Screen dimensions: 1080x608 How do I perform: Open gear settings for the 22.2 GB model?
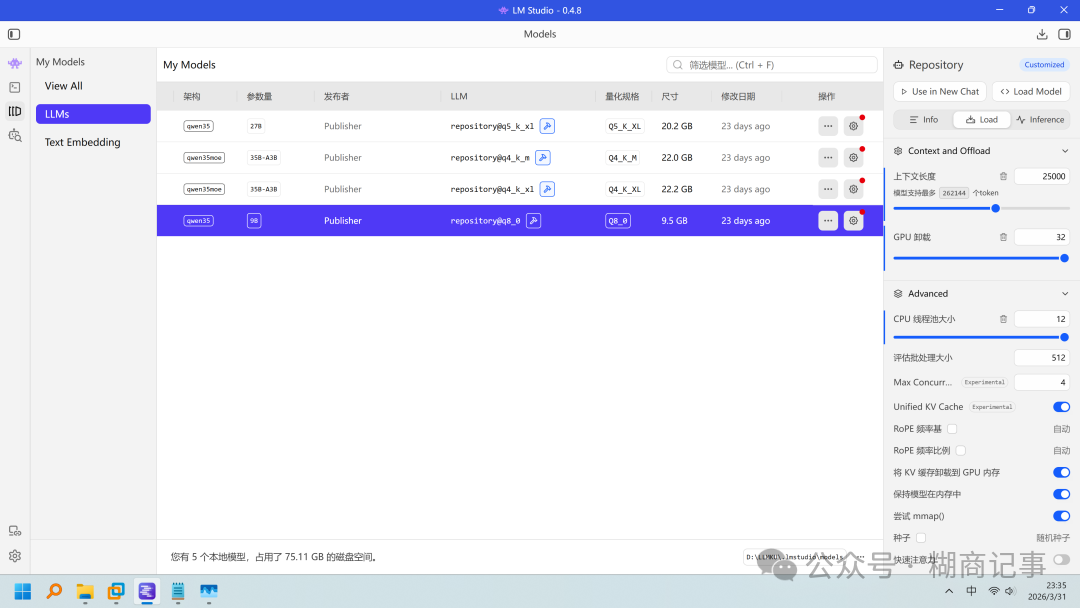(853, 189)
